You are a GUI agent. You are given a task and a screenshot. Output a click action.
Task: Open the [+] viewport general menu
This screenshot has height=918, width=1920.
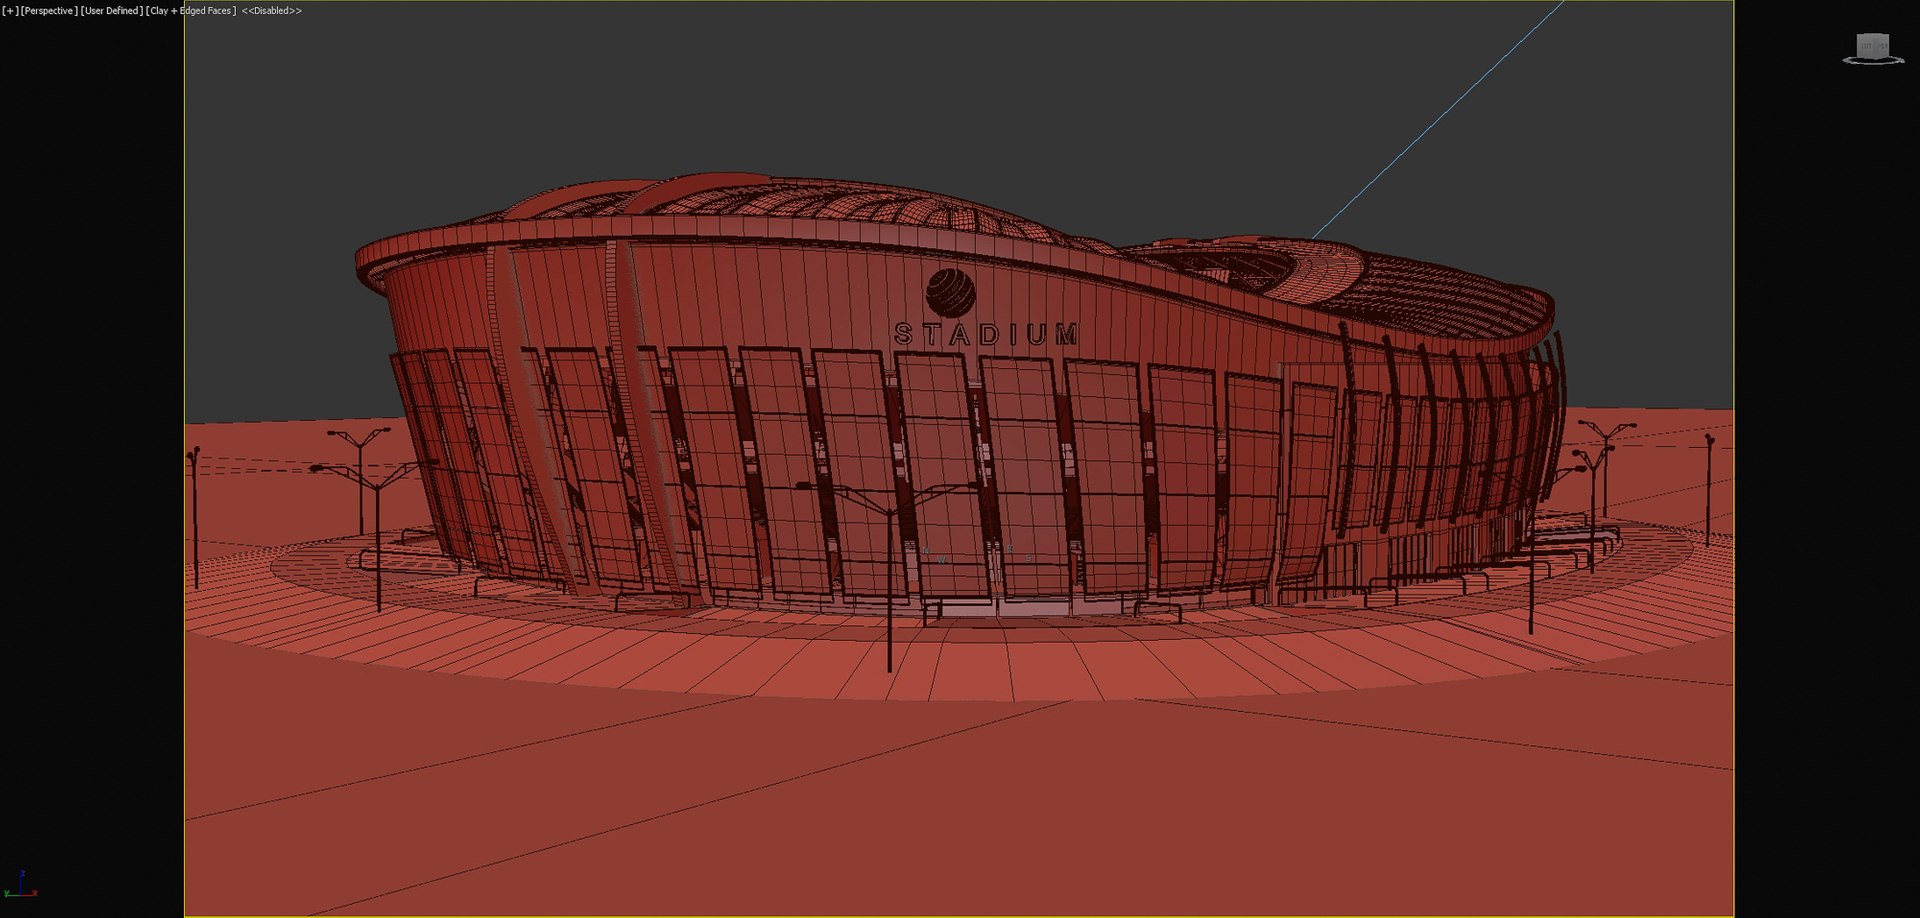[x=10, y=11]
